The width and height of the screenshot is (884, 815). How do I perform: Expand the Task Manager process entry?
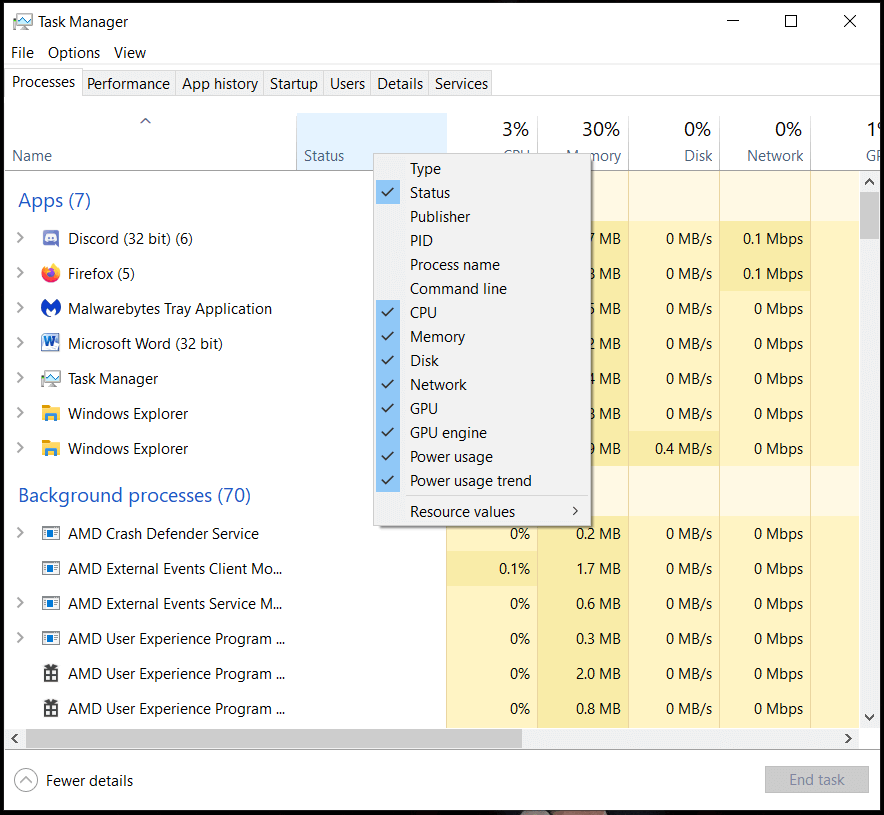[x=20, y=378]
